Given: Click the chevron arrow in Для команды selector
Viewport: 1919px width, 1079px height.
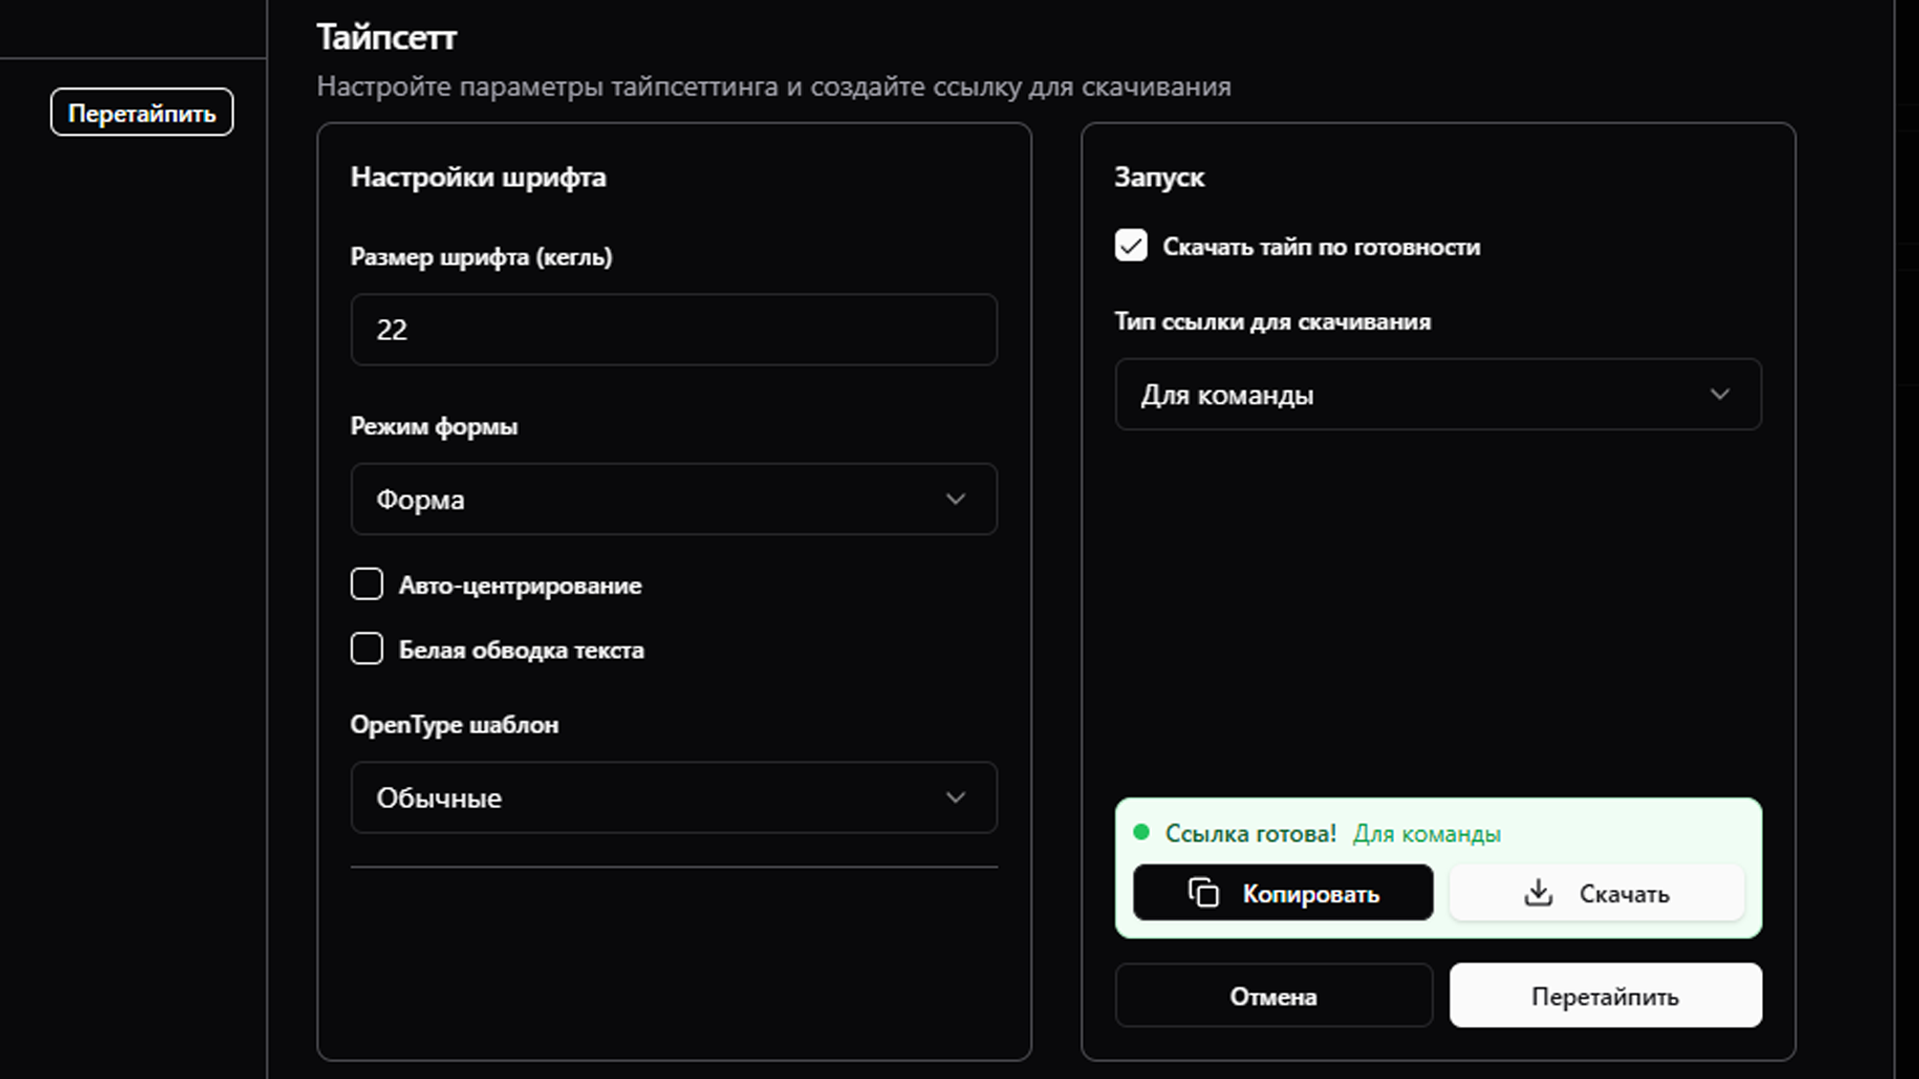Looking at the screenshot, I should click(1719, 395).
